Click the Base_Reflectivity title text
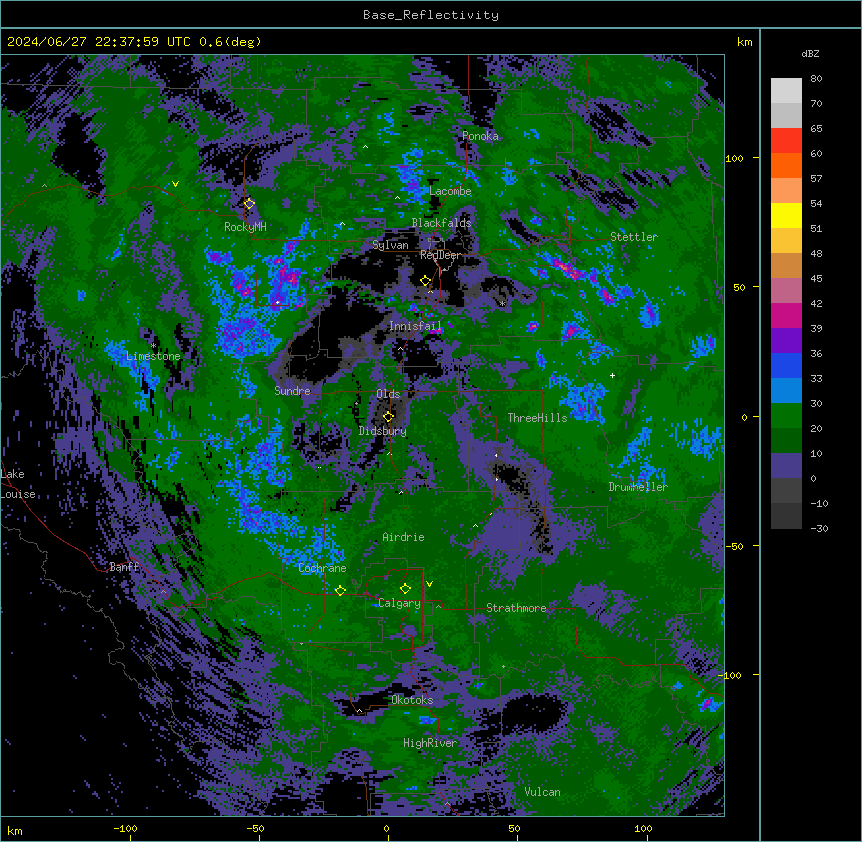Image resolution: width=862 pixels, height=842 pixels. point(431,15)
